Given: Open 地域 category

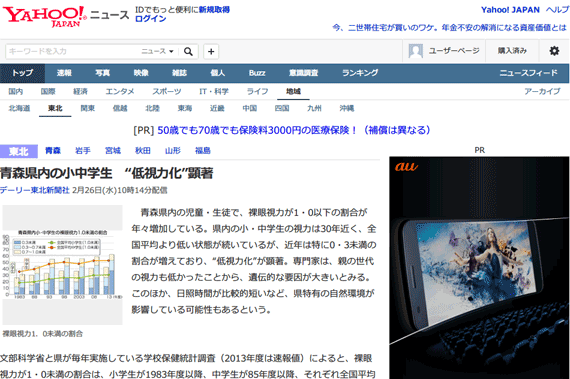Looking at the screenshot, I should pos(293,91).
